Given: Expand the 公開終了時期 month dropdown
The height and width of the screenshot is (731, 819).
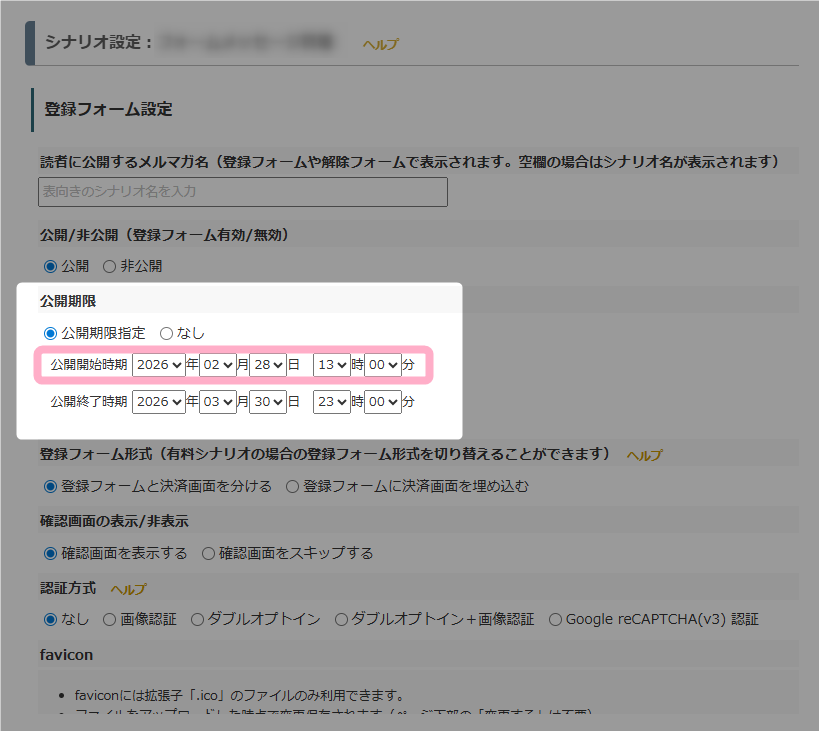Looking at the screenshot, I should [217, 402].
